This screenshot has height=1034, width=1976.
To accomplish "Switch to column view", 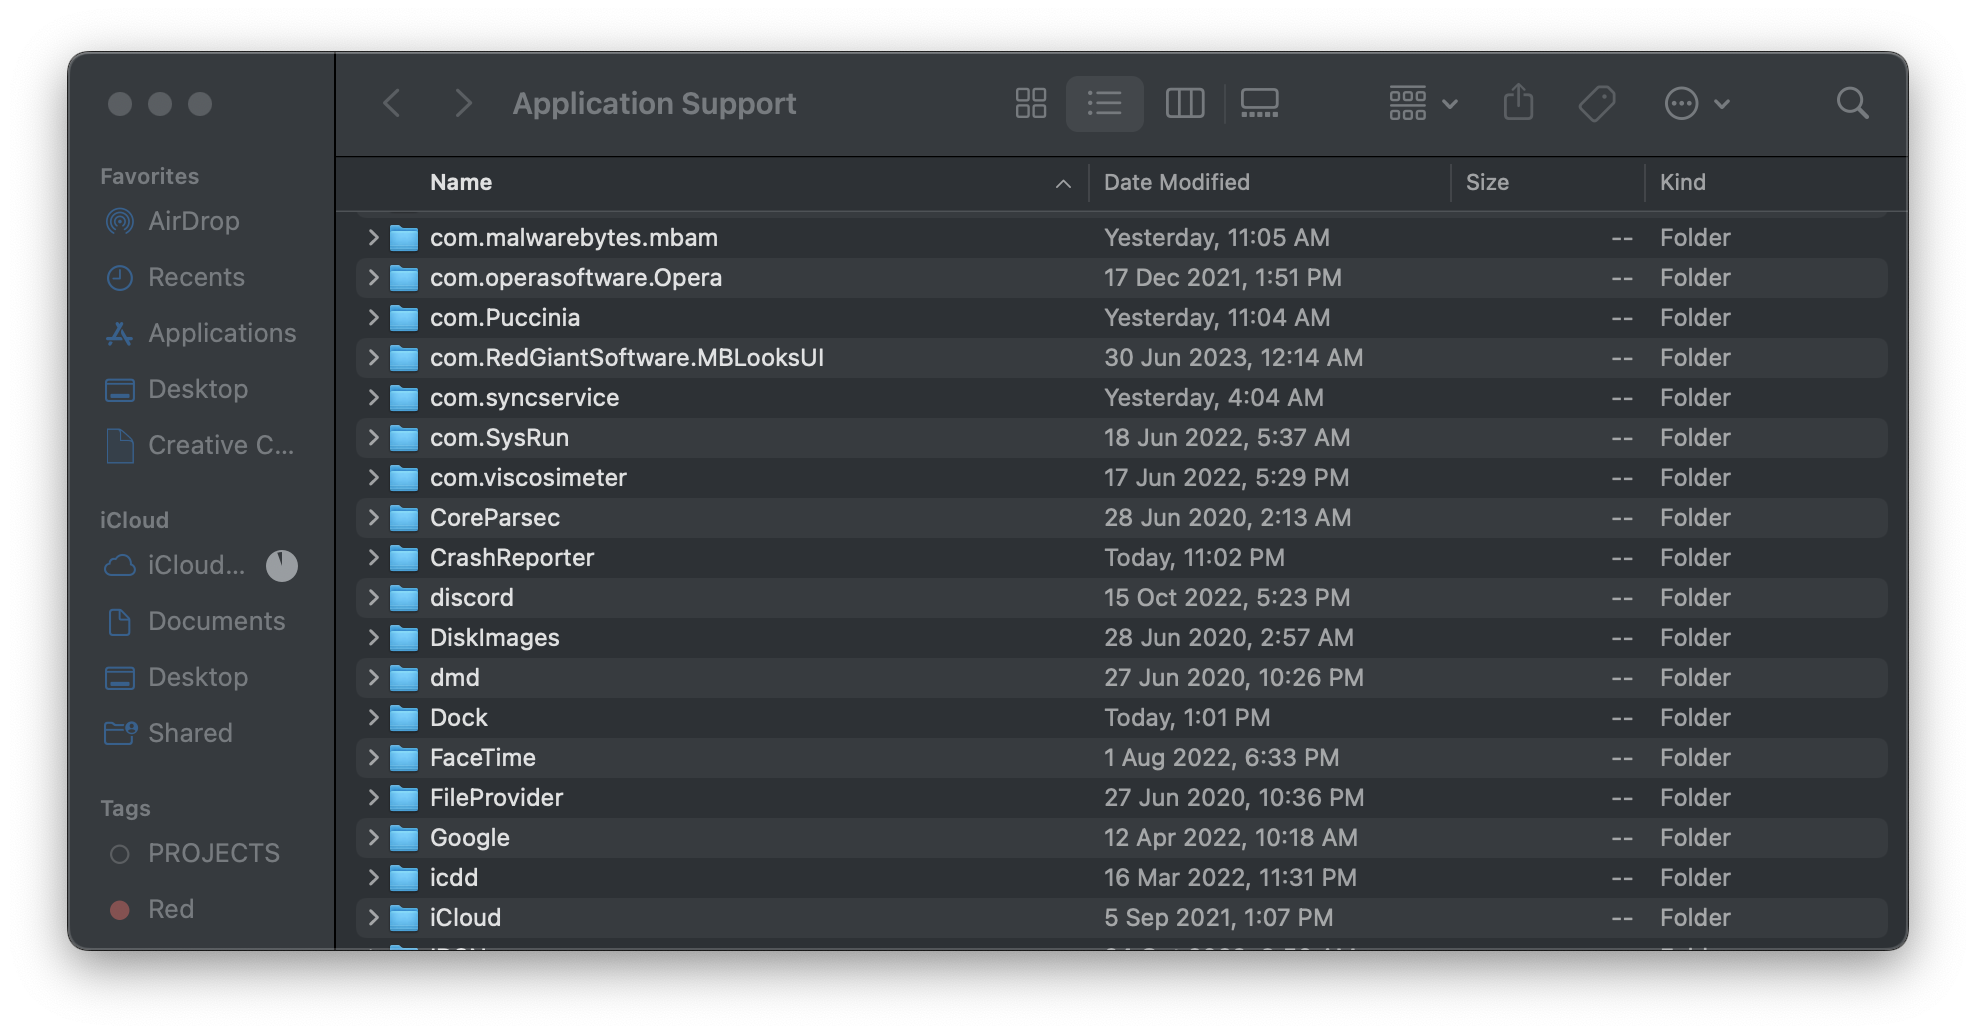I will pos(1185,103).
